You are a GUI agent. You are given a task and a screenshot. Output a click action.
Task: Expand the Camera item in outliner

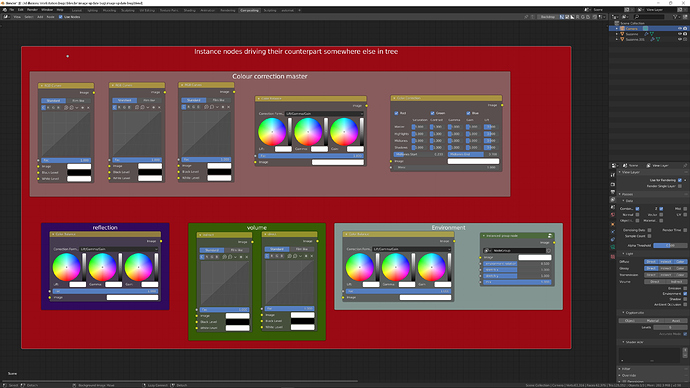617,29
